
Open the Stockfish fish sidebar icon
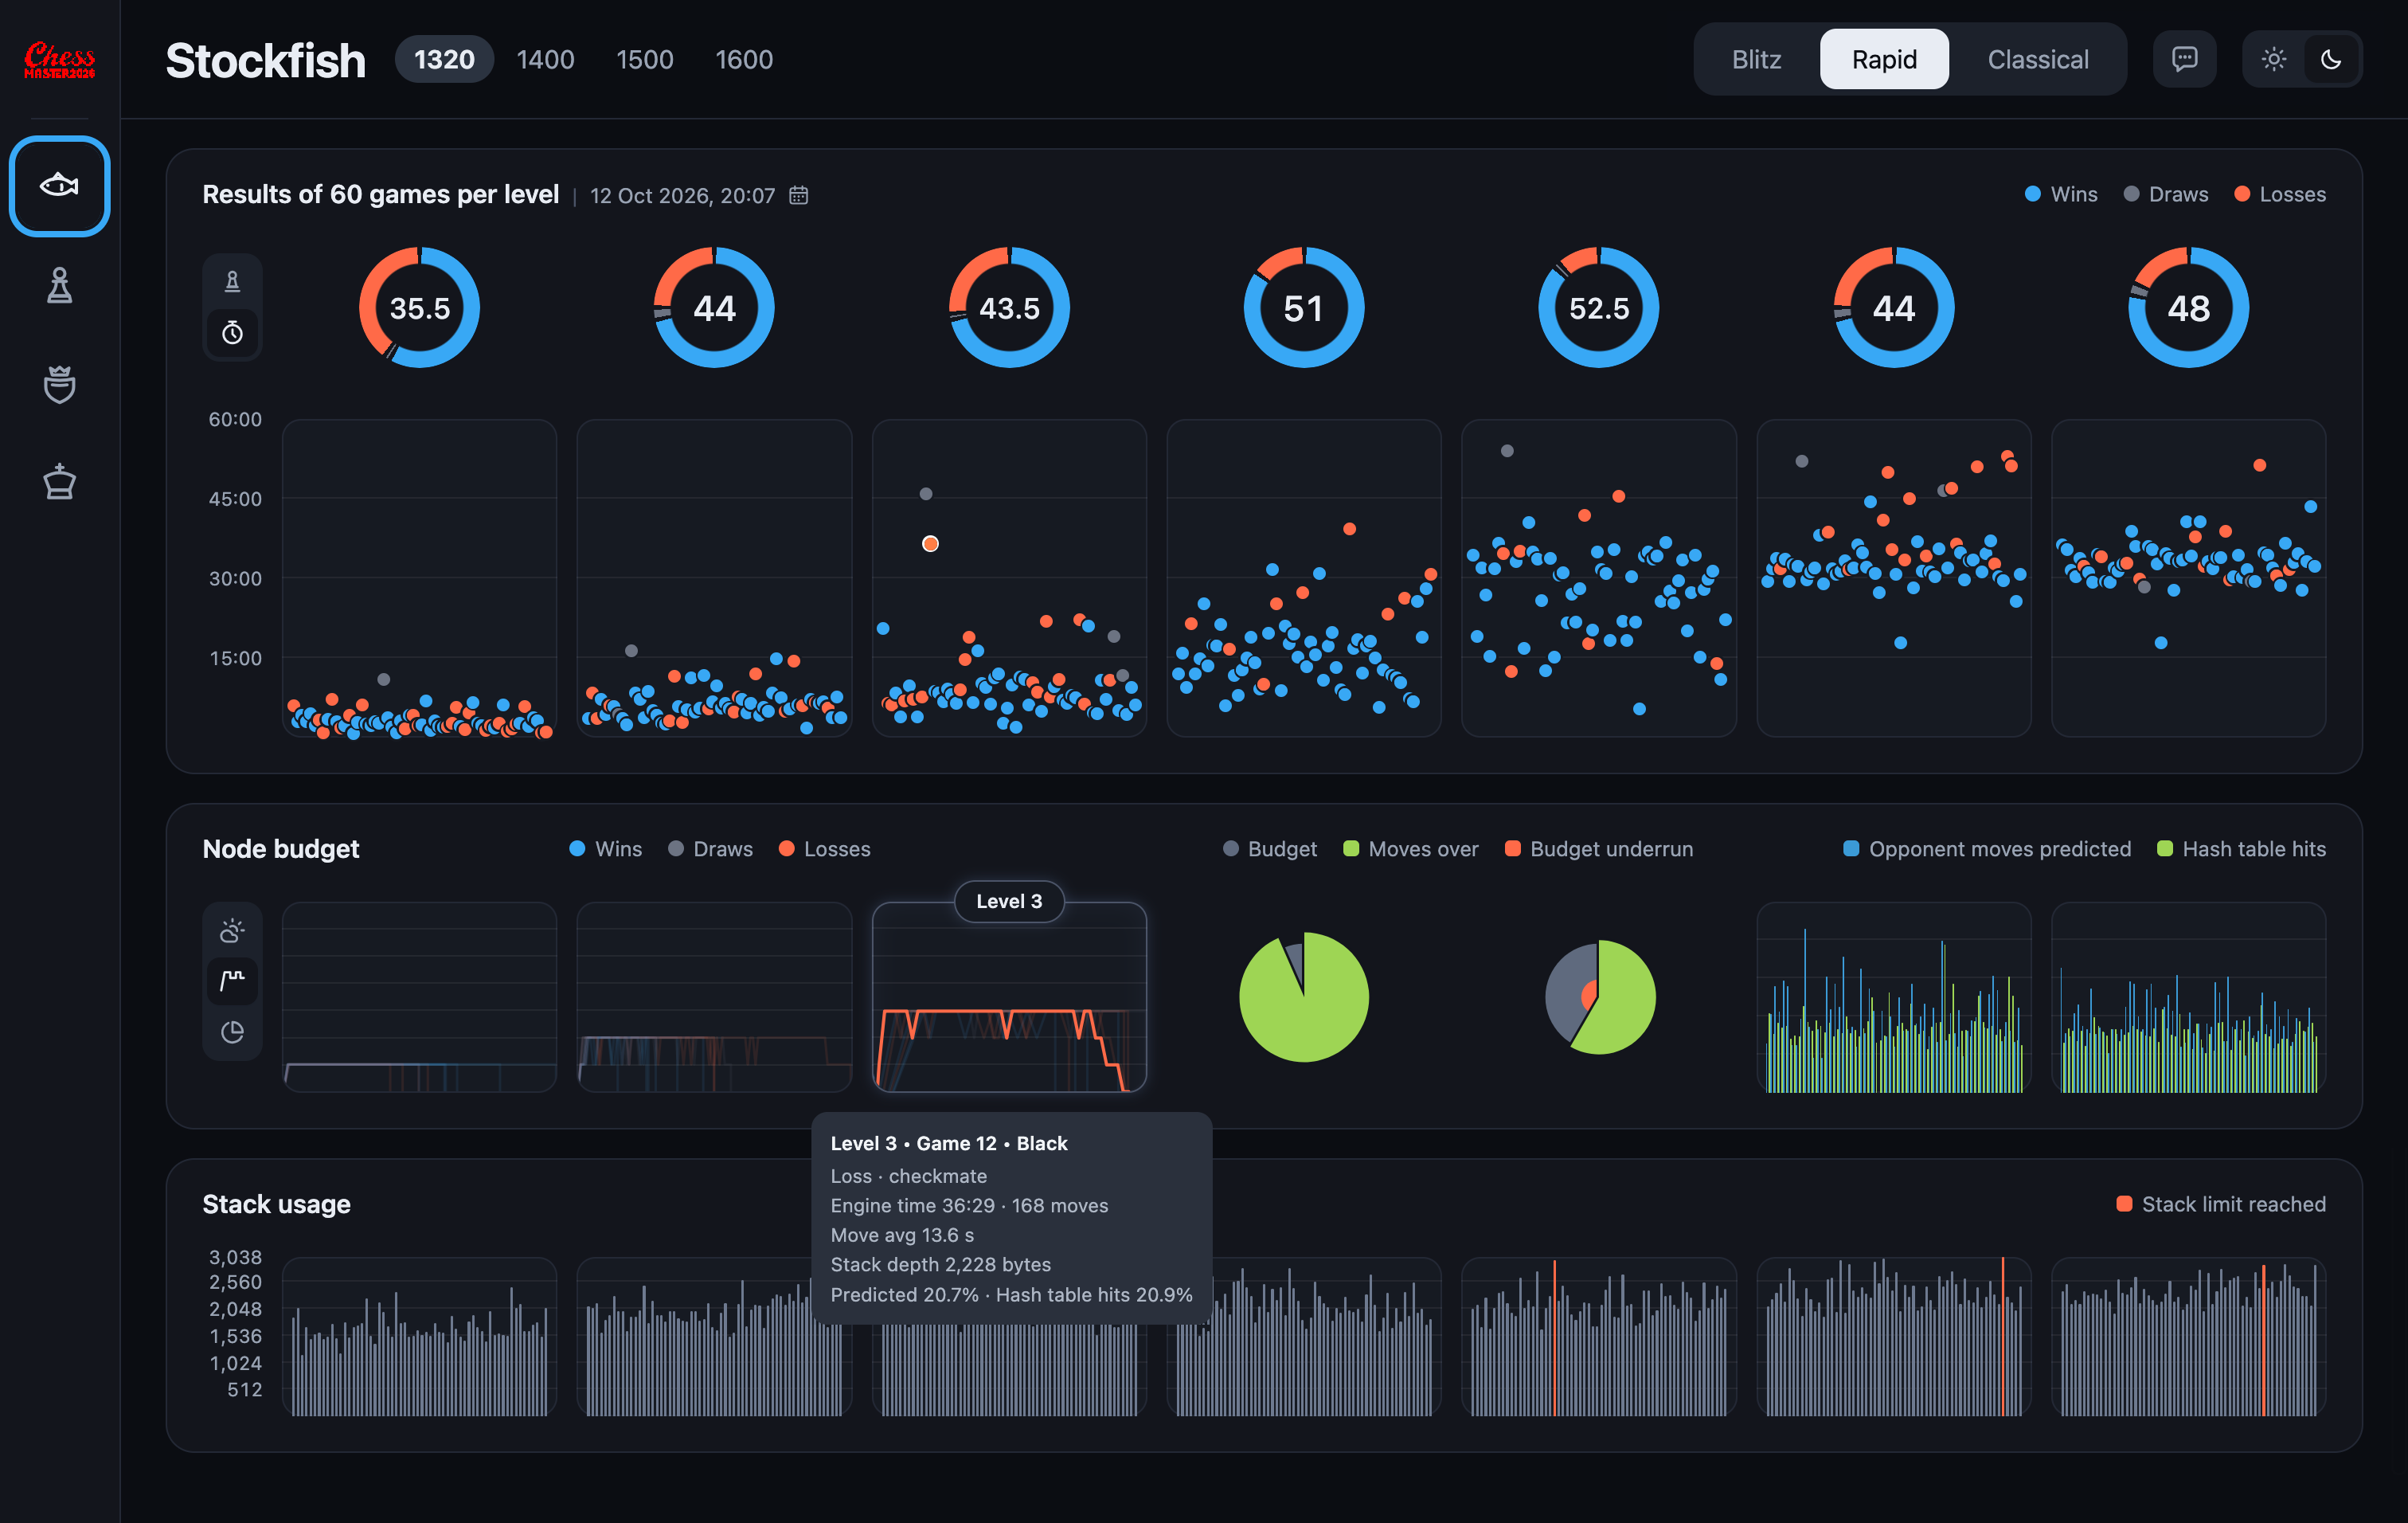coord(59,186)
